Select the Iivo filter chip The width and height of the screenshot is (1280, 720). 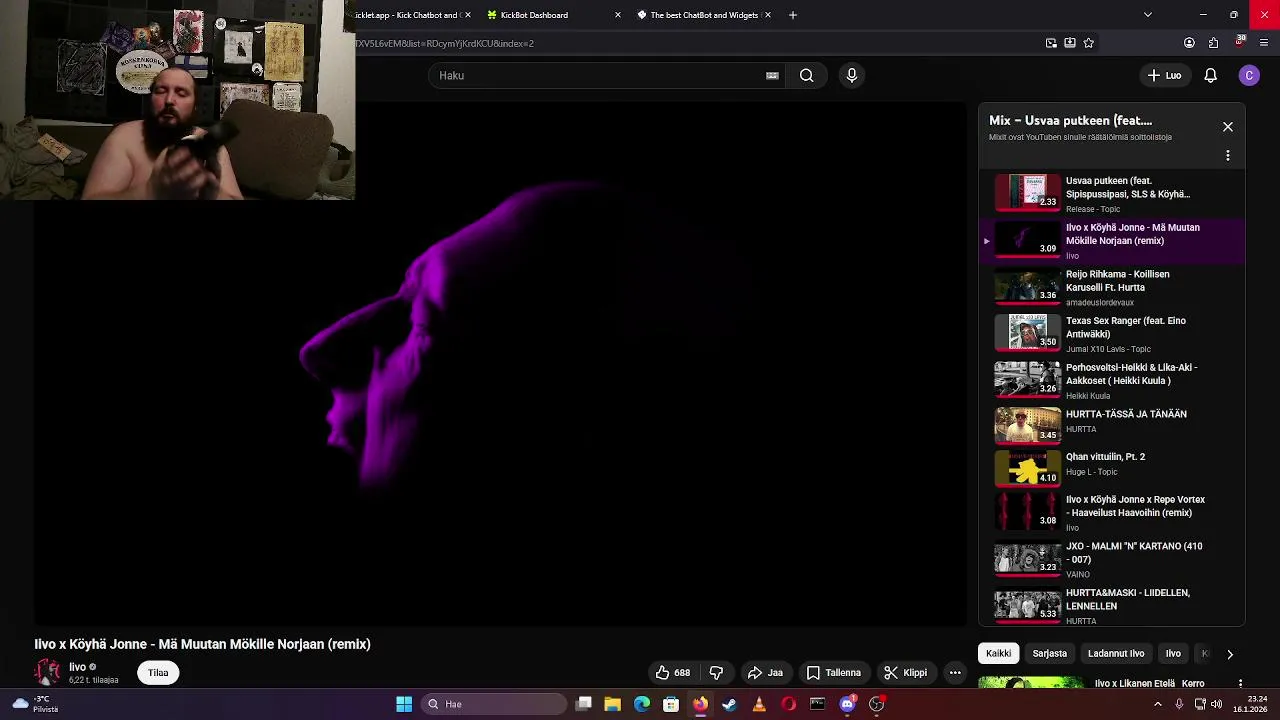tap(1173, 653)
